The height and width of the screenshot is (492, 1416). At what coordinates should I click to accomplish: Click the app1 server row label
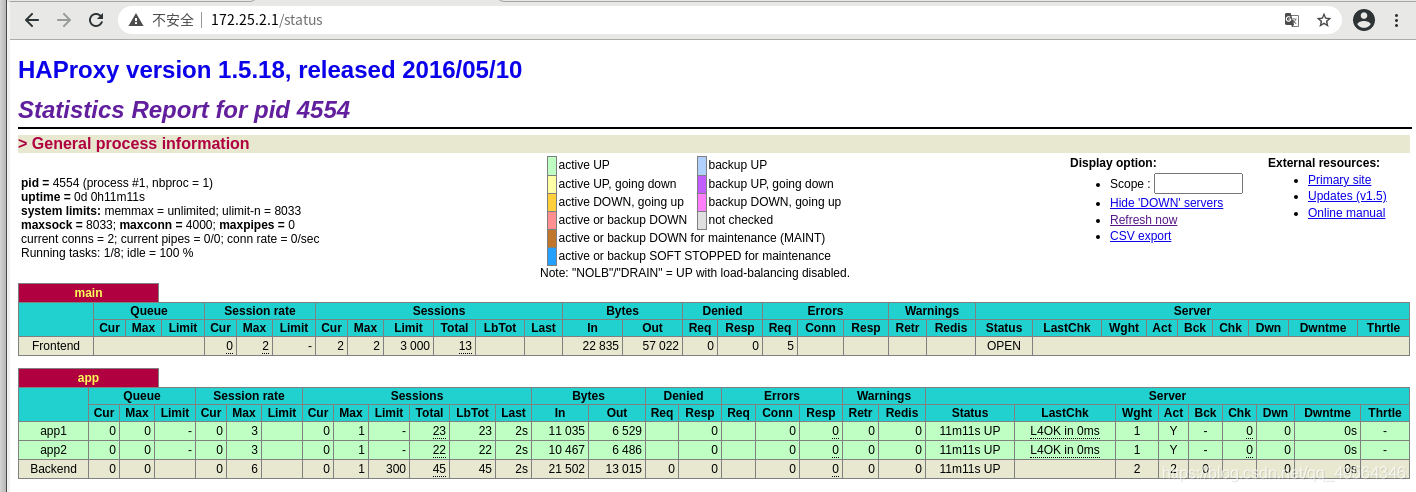point(54,431)
